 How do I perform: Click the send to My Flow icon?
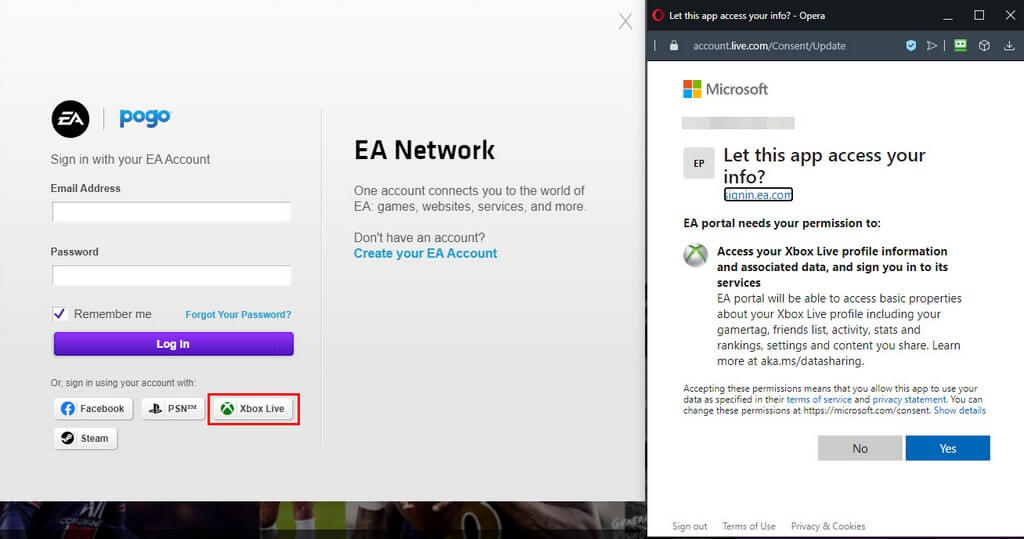(x=932, y=46)
